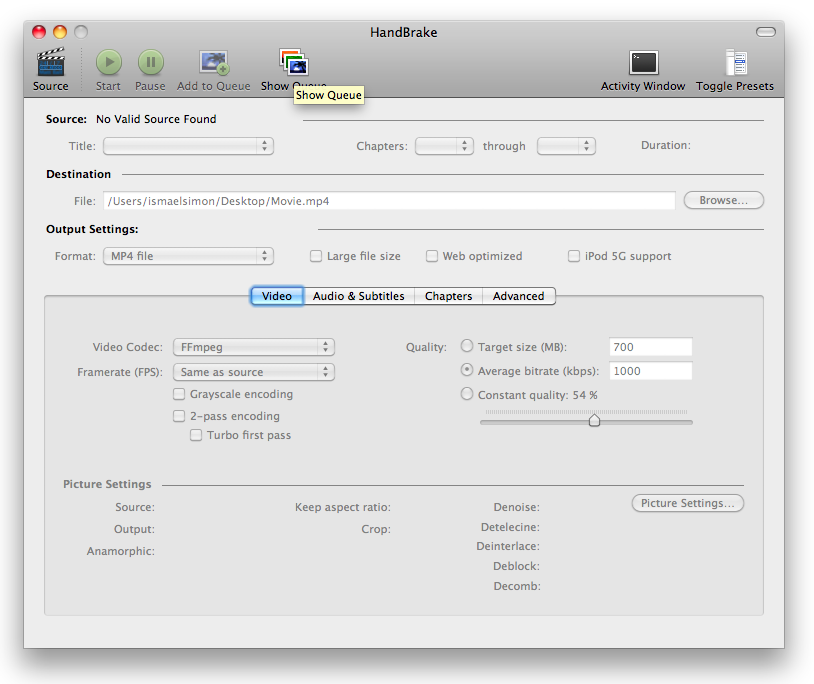Click the 'Crop:' label

(376, 529)
